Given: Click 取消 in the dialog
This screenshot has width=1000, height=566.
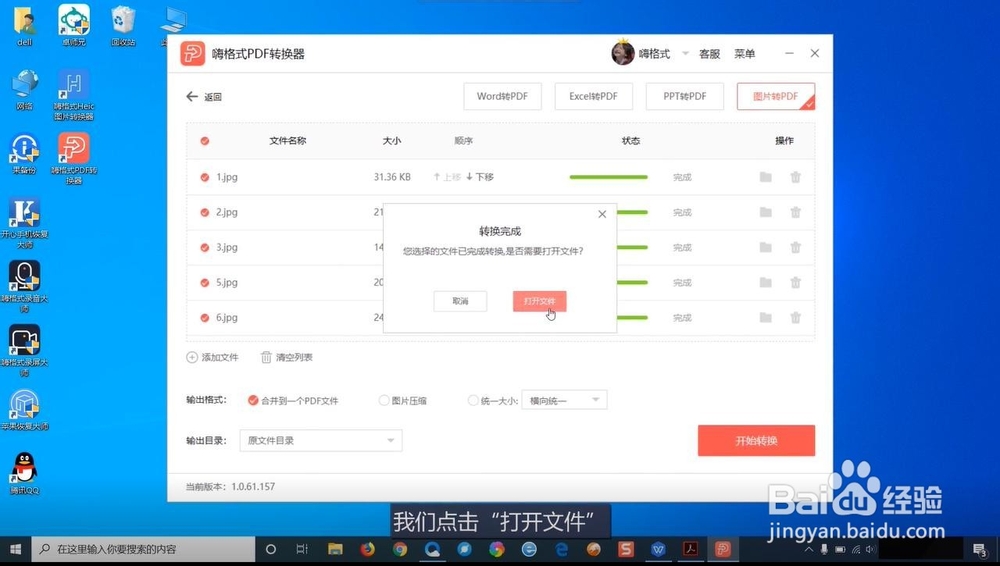Looking at the screenshot, I should click(x=460, y=301).
